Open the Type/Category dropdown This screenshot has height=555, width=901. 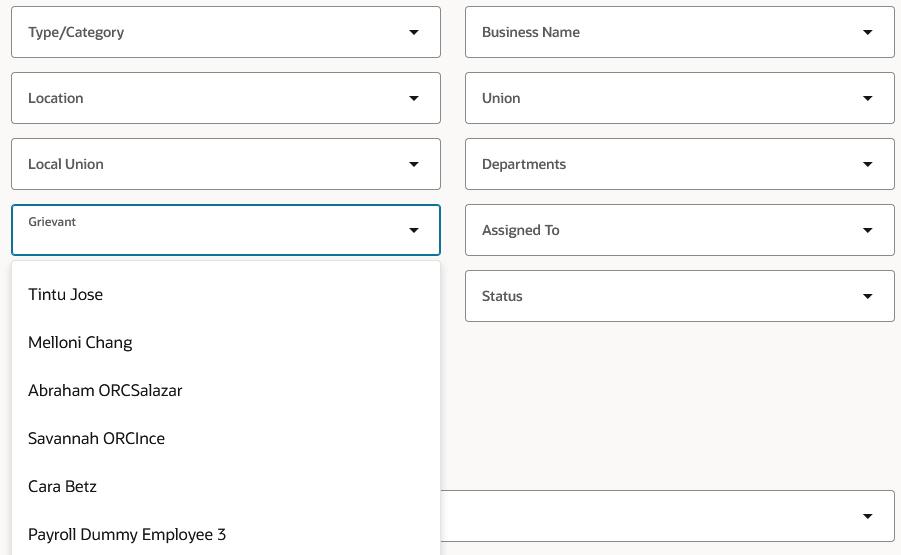226,32
